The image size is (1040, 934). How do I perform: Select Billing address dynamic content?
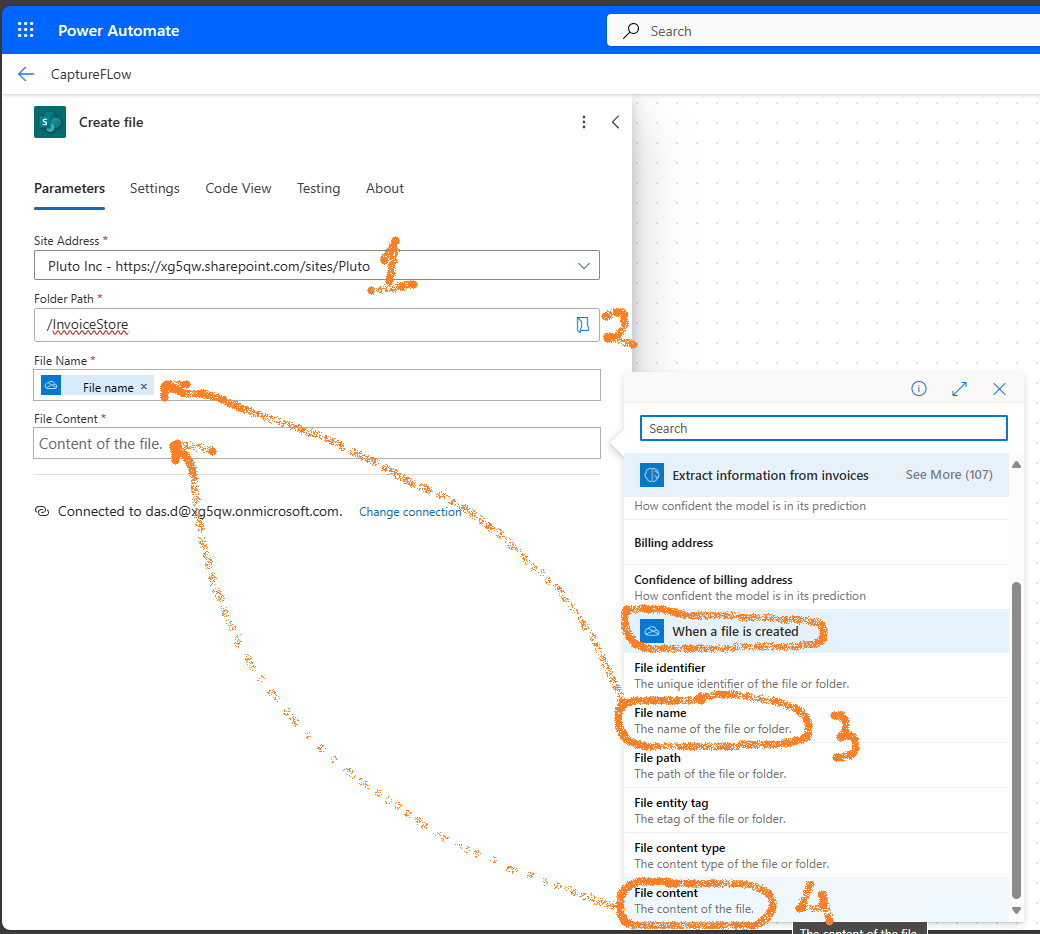(x=816, y=543)
